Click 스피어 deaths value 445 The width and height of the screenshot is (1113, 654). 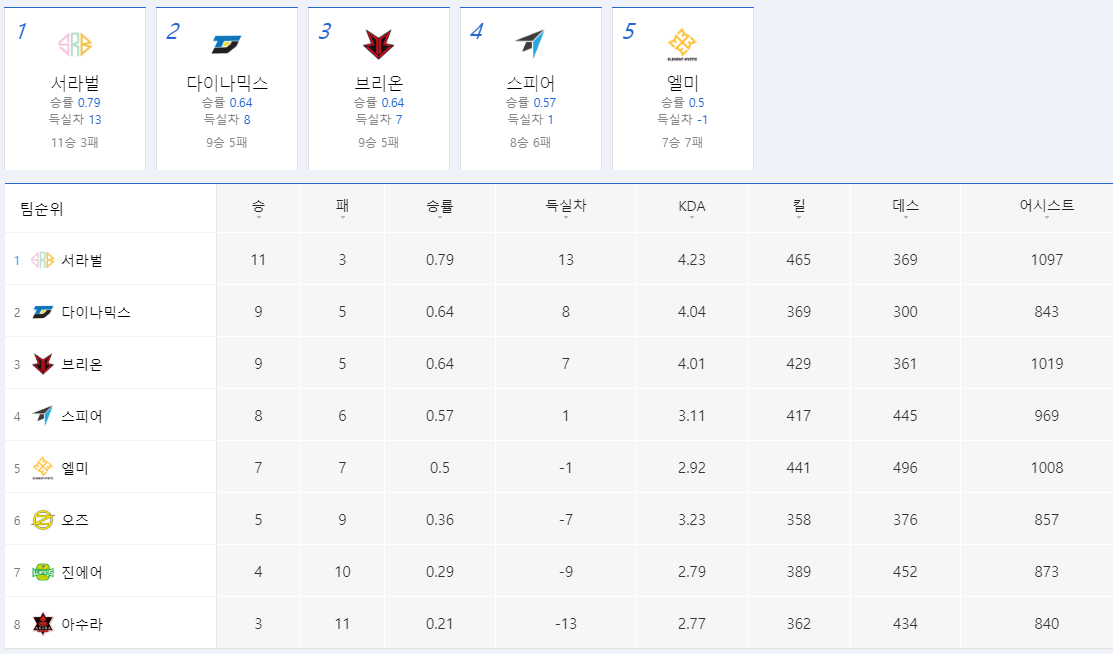coord(905,415)
